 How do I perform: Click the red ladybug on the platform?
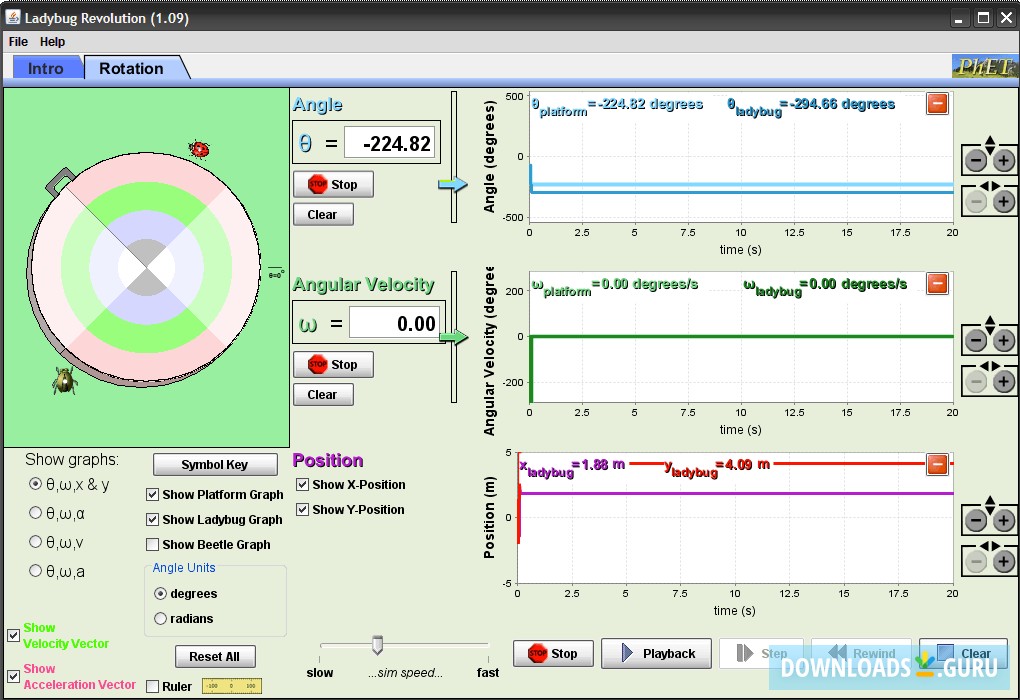[199, 150]
